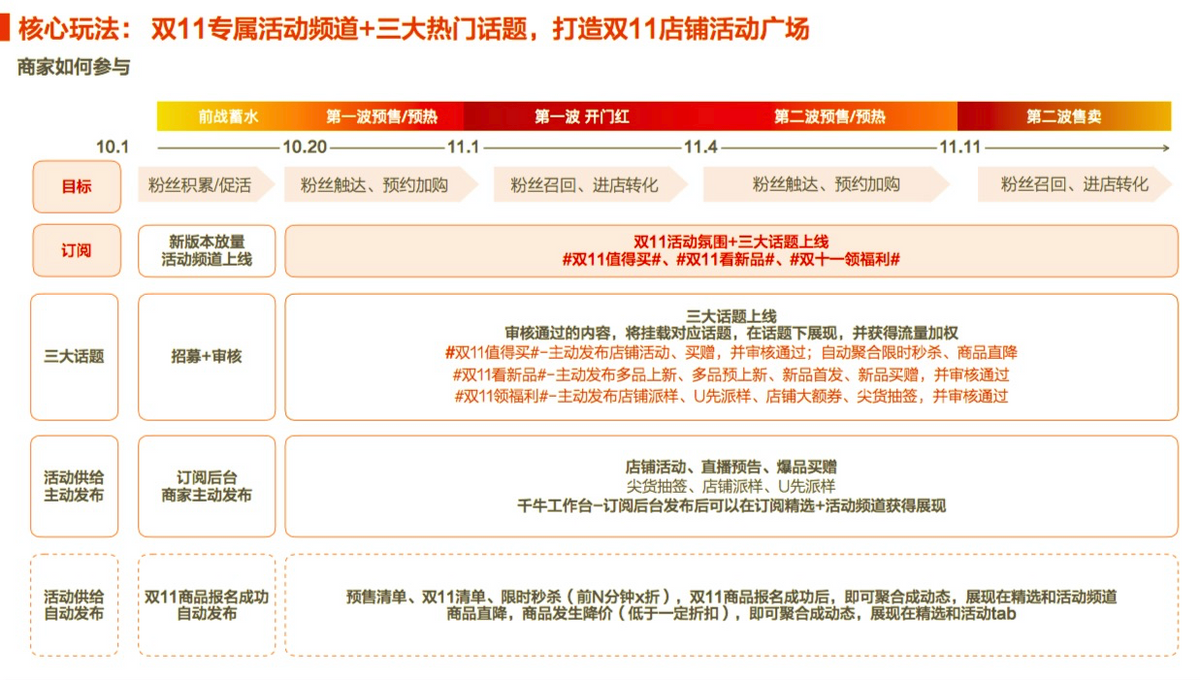This screenshot has width=1200, height=680.
Task: Click the 第二波售卖 phase bar
Action: [1064, 116]
